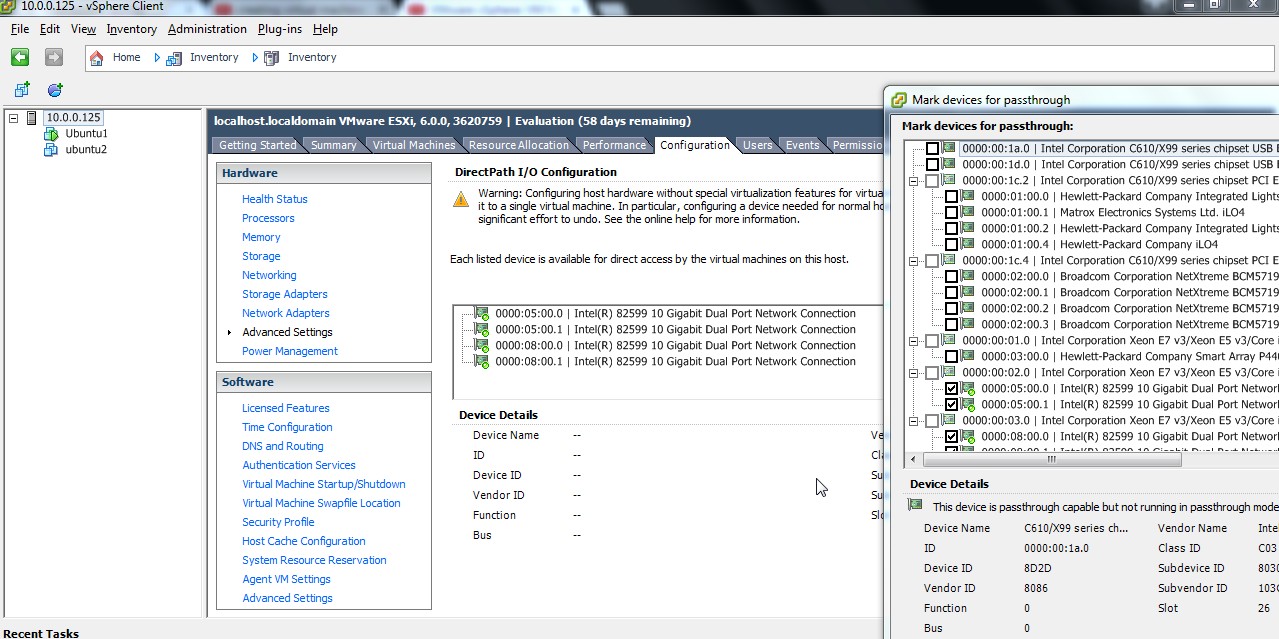Click the second Inventory breadcrumb host icon
1279x639 pixels.
[x=271, y=58]
